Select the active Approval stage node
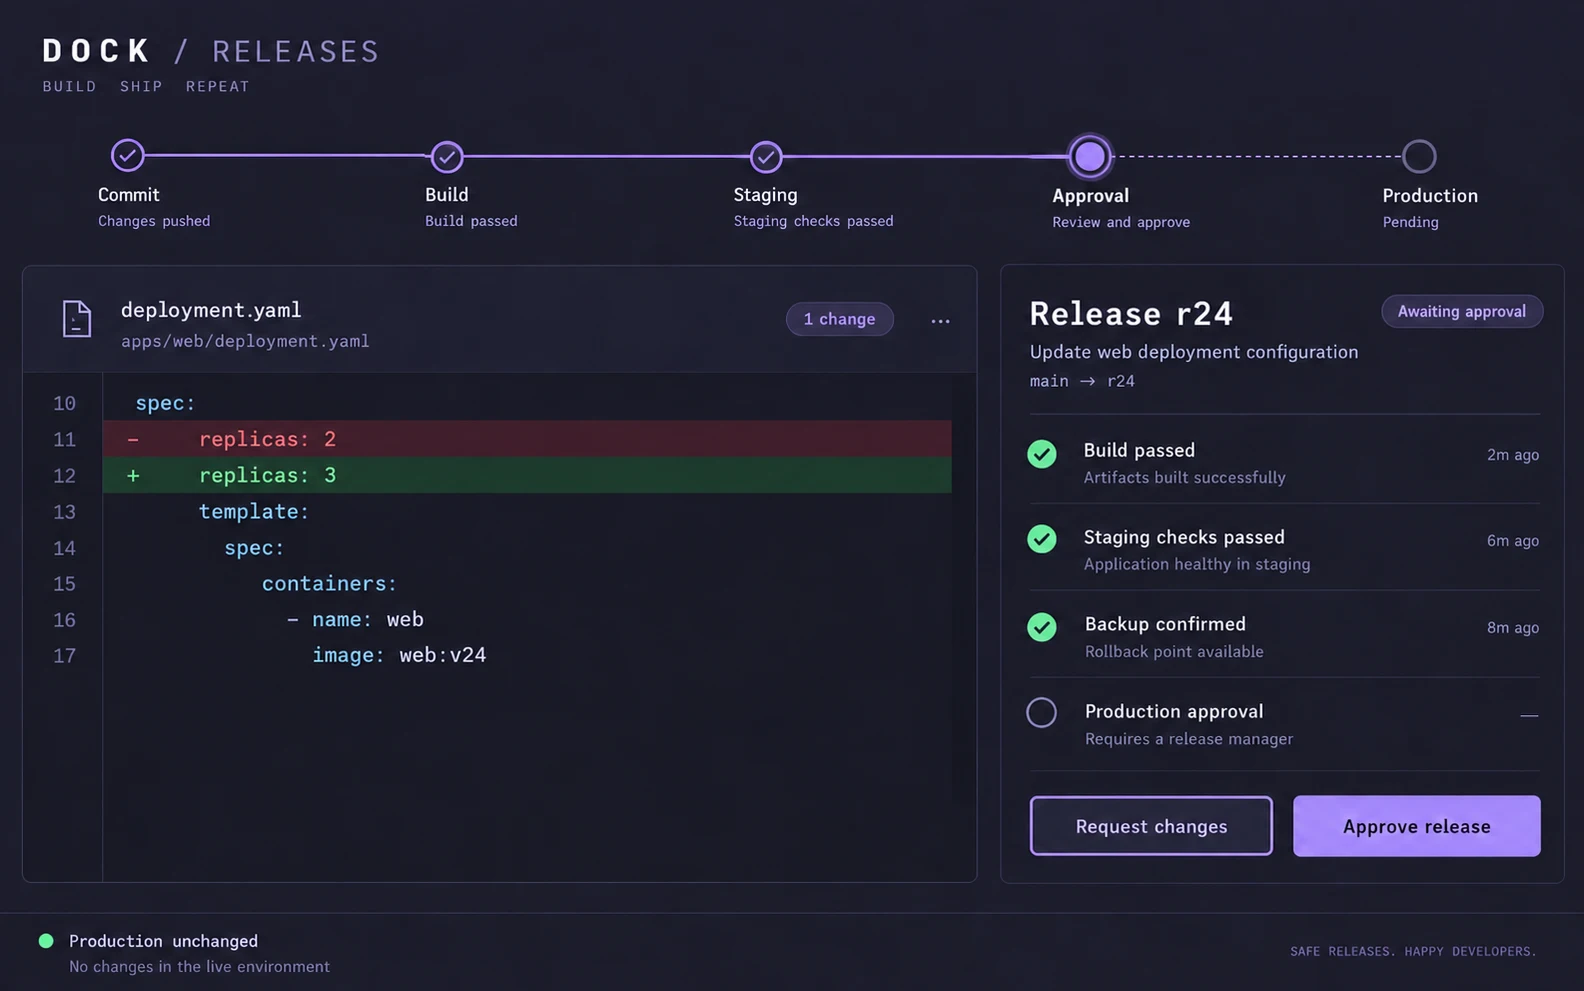Image resolution: width=1584 pixels, height=991 pixels. (1090, 156)
